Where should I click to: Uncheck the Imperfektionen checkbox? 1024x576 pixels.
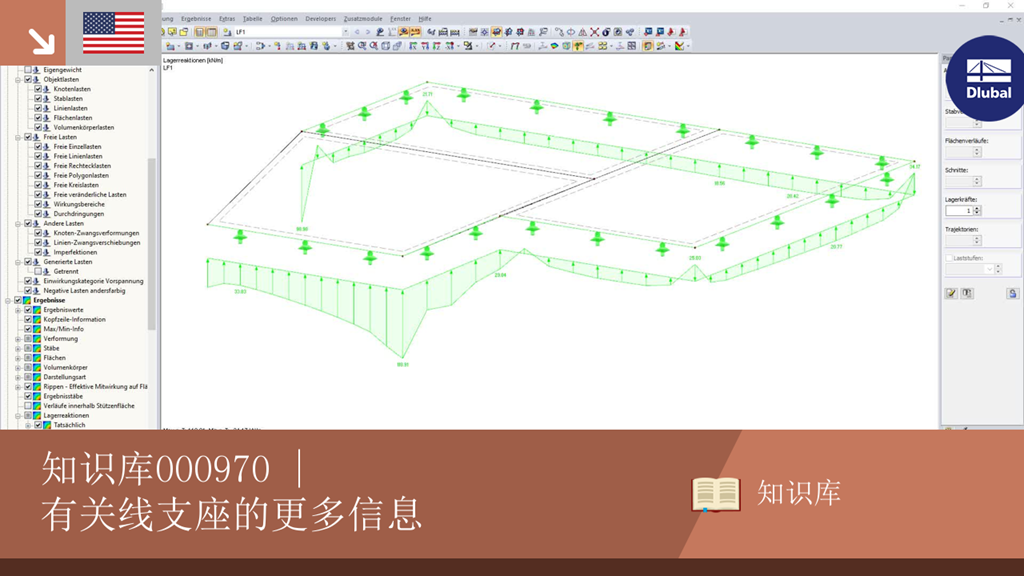coord(38,252)
